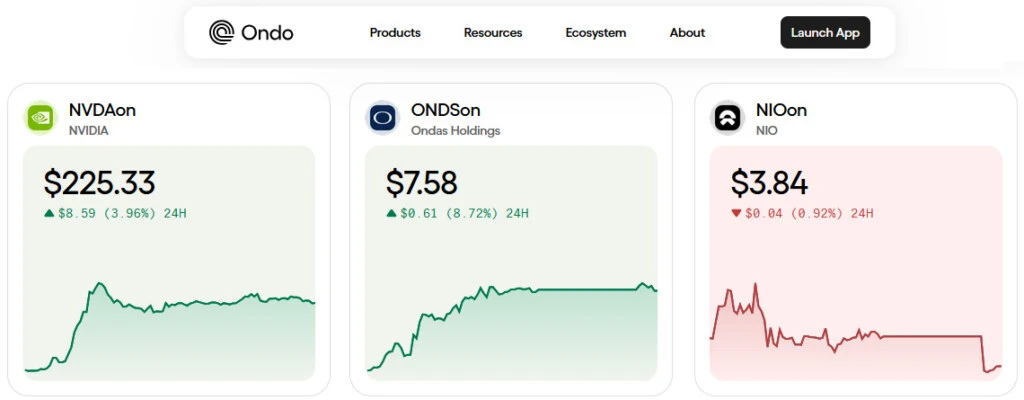Click the NIO logo icon
Screen dimensions: 1024x400
pos(728,118)
